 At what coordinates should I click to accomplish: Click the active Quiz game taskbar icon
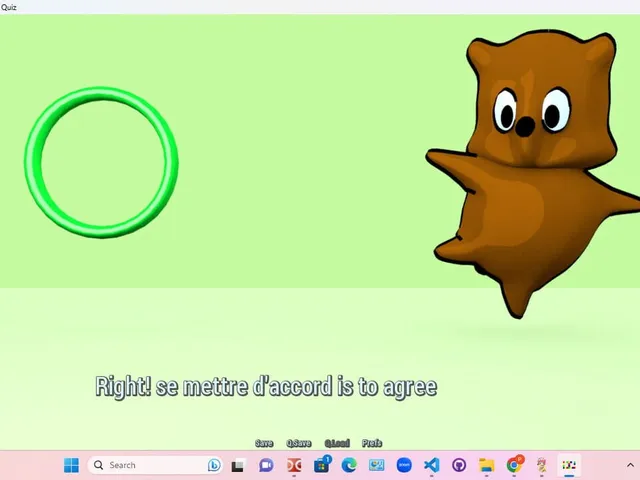coord(569,465)
